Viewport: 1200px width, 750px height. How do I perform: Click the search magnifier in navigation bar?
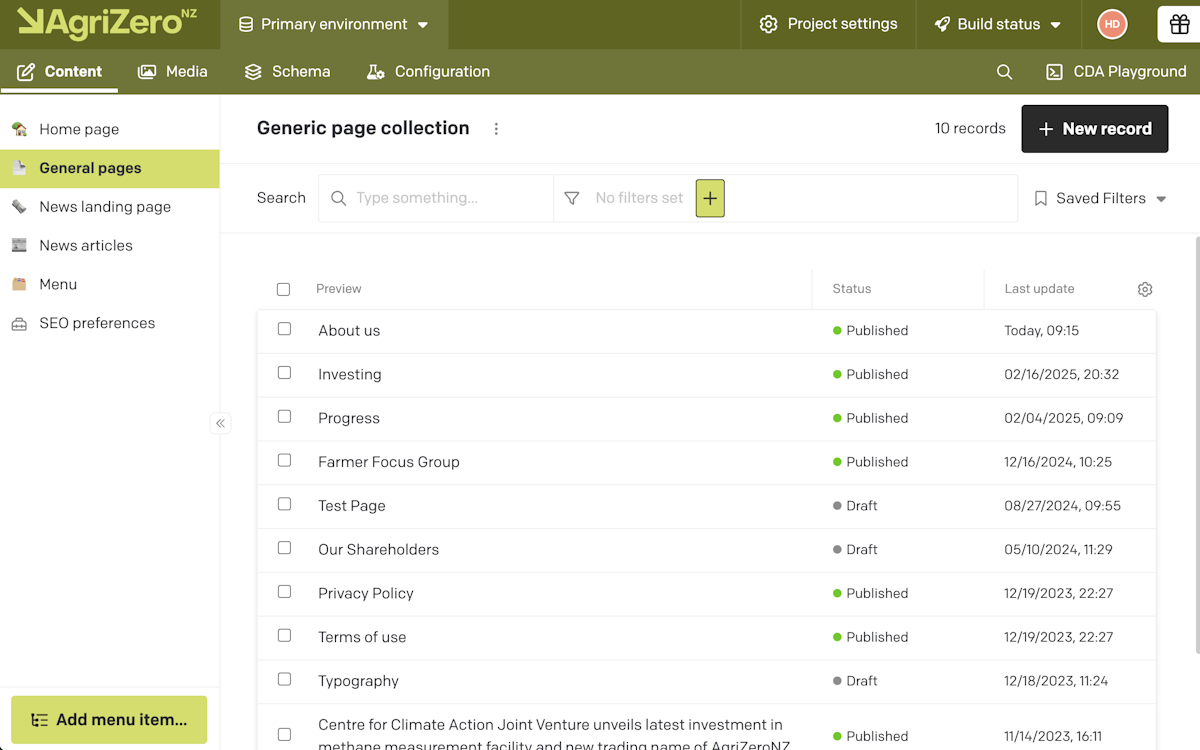1005,72
